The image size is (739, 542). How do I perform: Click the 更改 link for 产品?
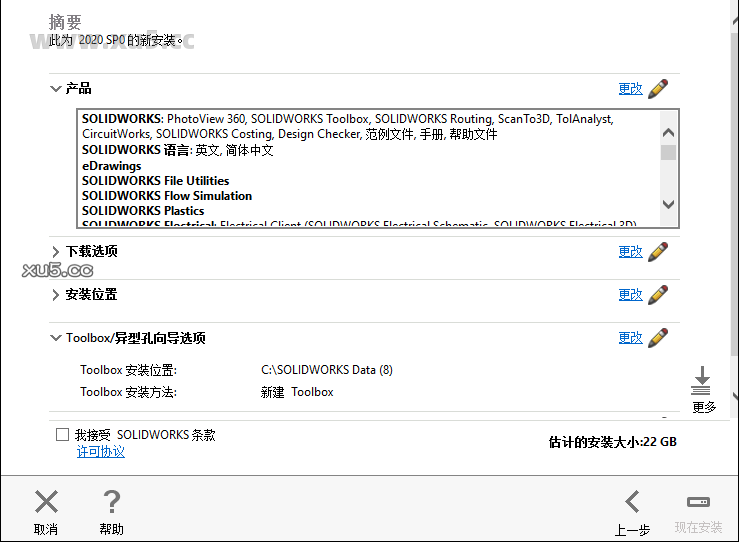coord(630,89)
